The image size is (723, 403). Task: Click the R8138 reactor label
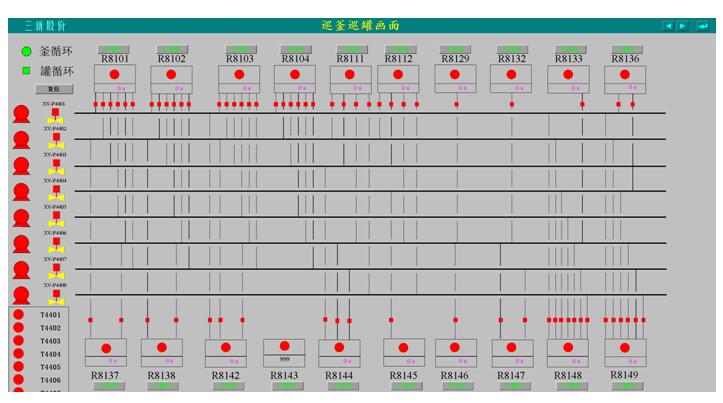coord(161,376)
